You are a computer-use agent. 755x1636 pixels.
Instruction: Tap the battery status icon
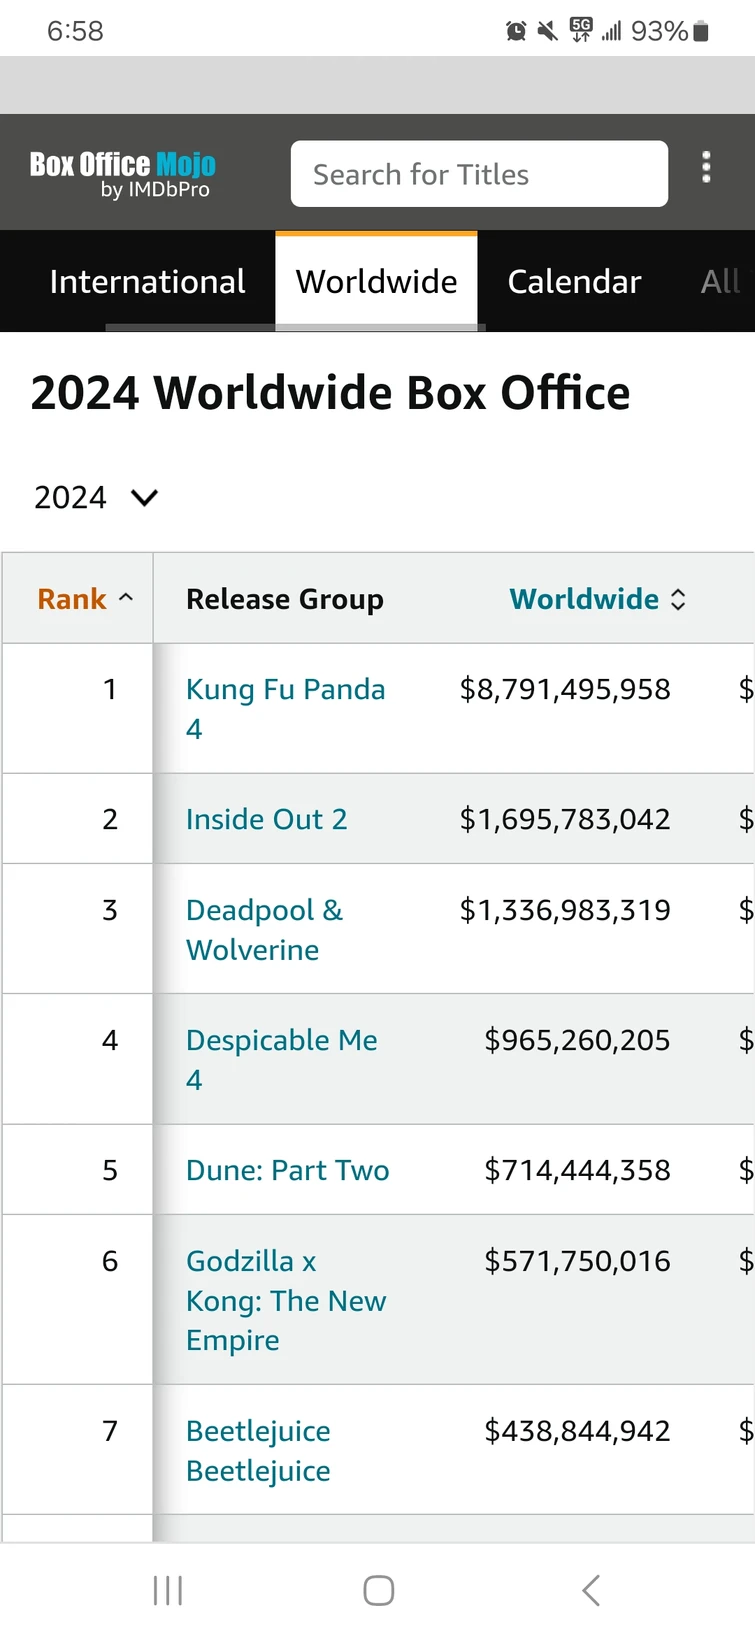point(701,32)
